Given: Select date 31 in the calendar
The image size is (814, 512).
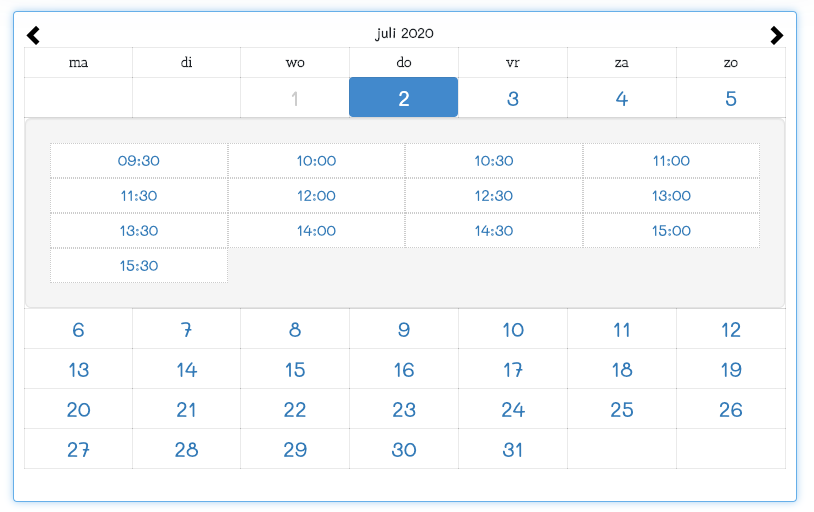Looking at the screenshot, I should click(x=513, y=449).
